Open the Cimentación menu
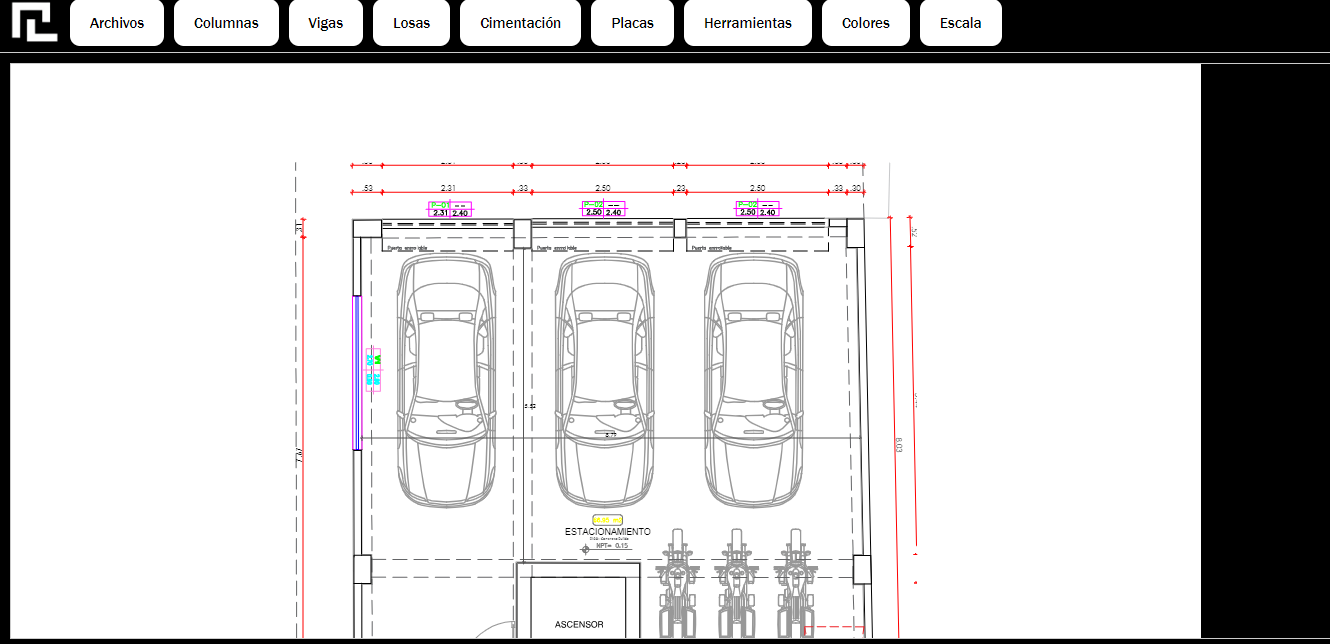1330x644 pixels. tap(520, 23)
